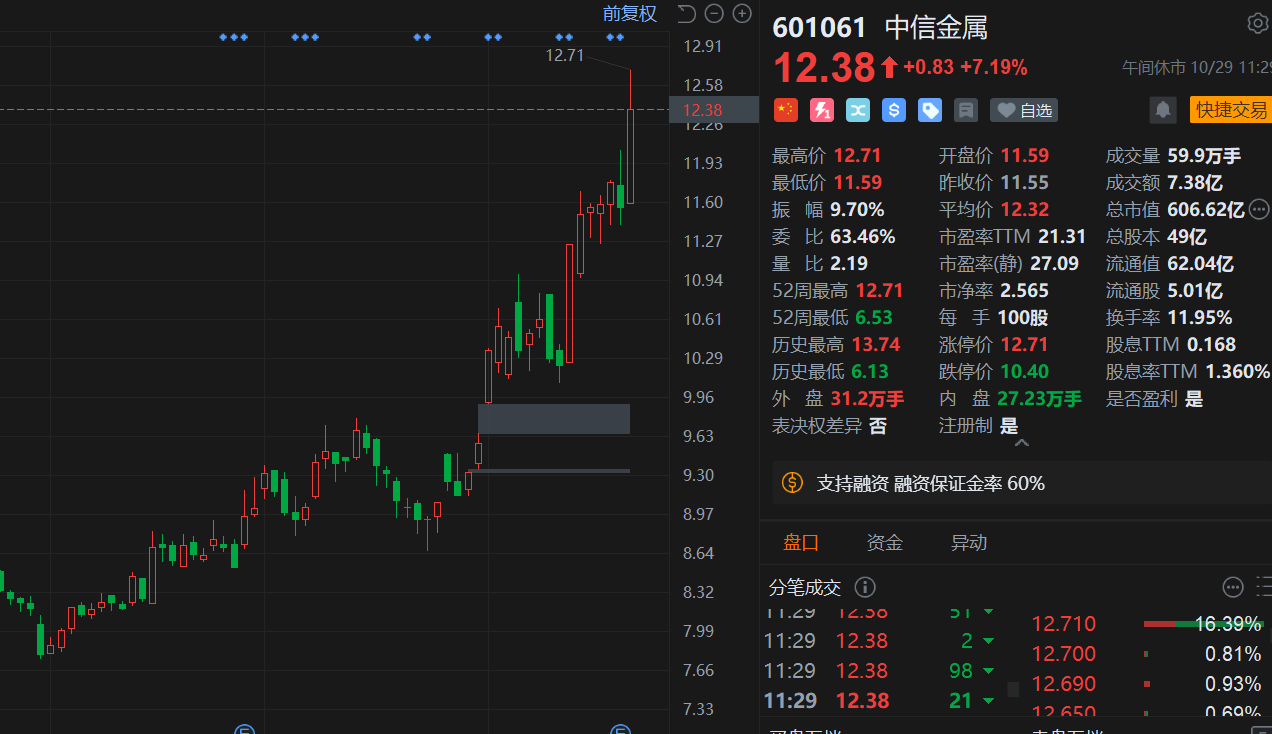The image size is (1272, 734).
Task: Toggle the price alert bell
Action: (x=1163, y=110)
